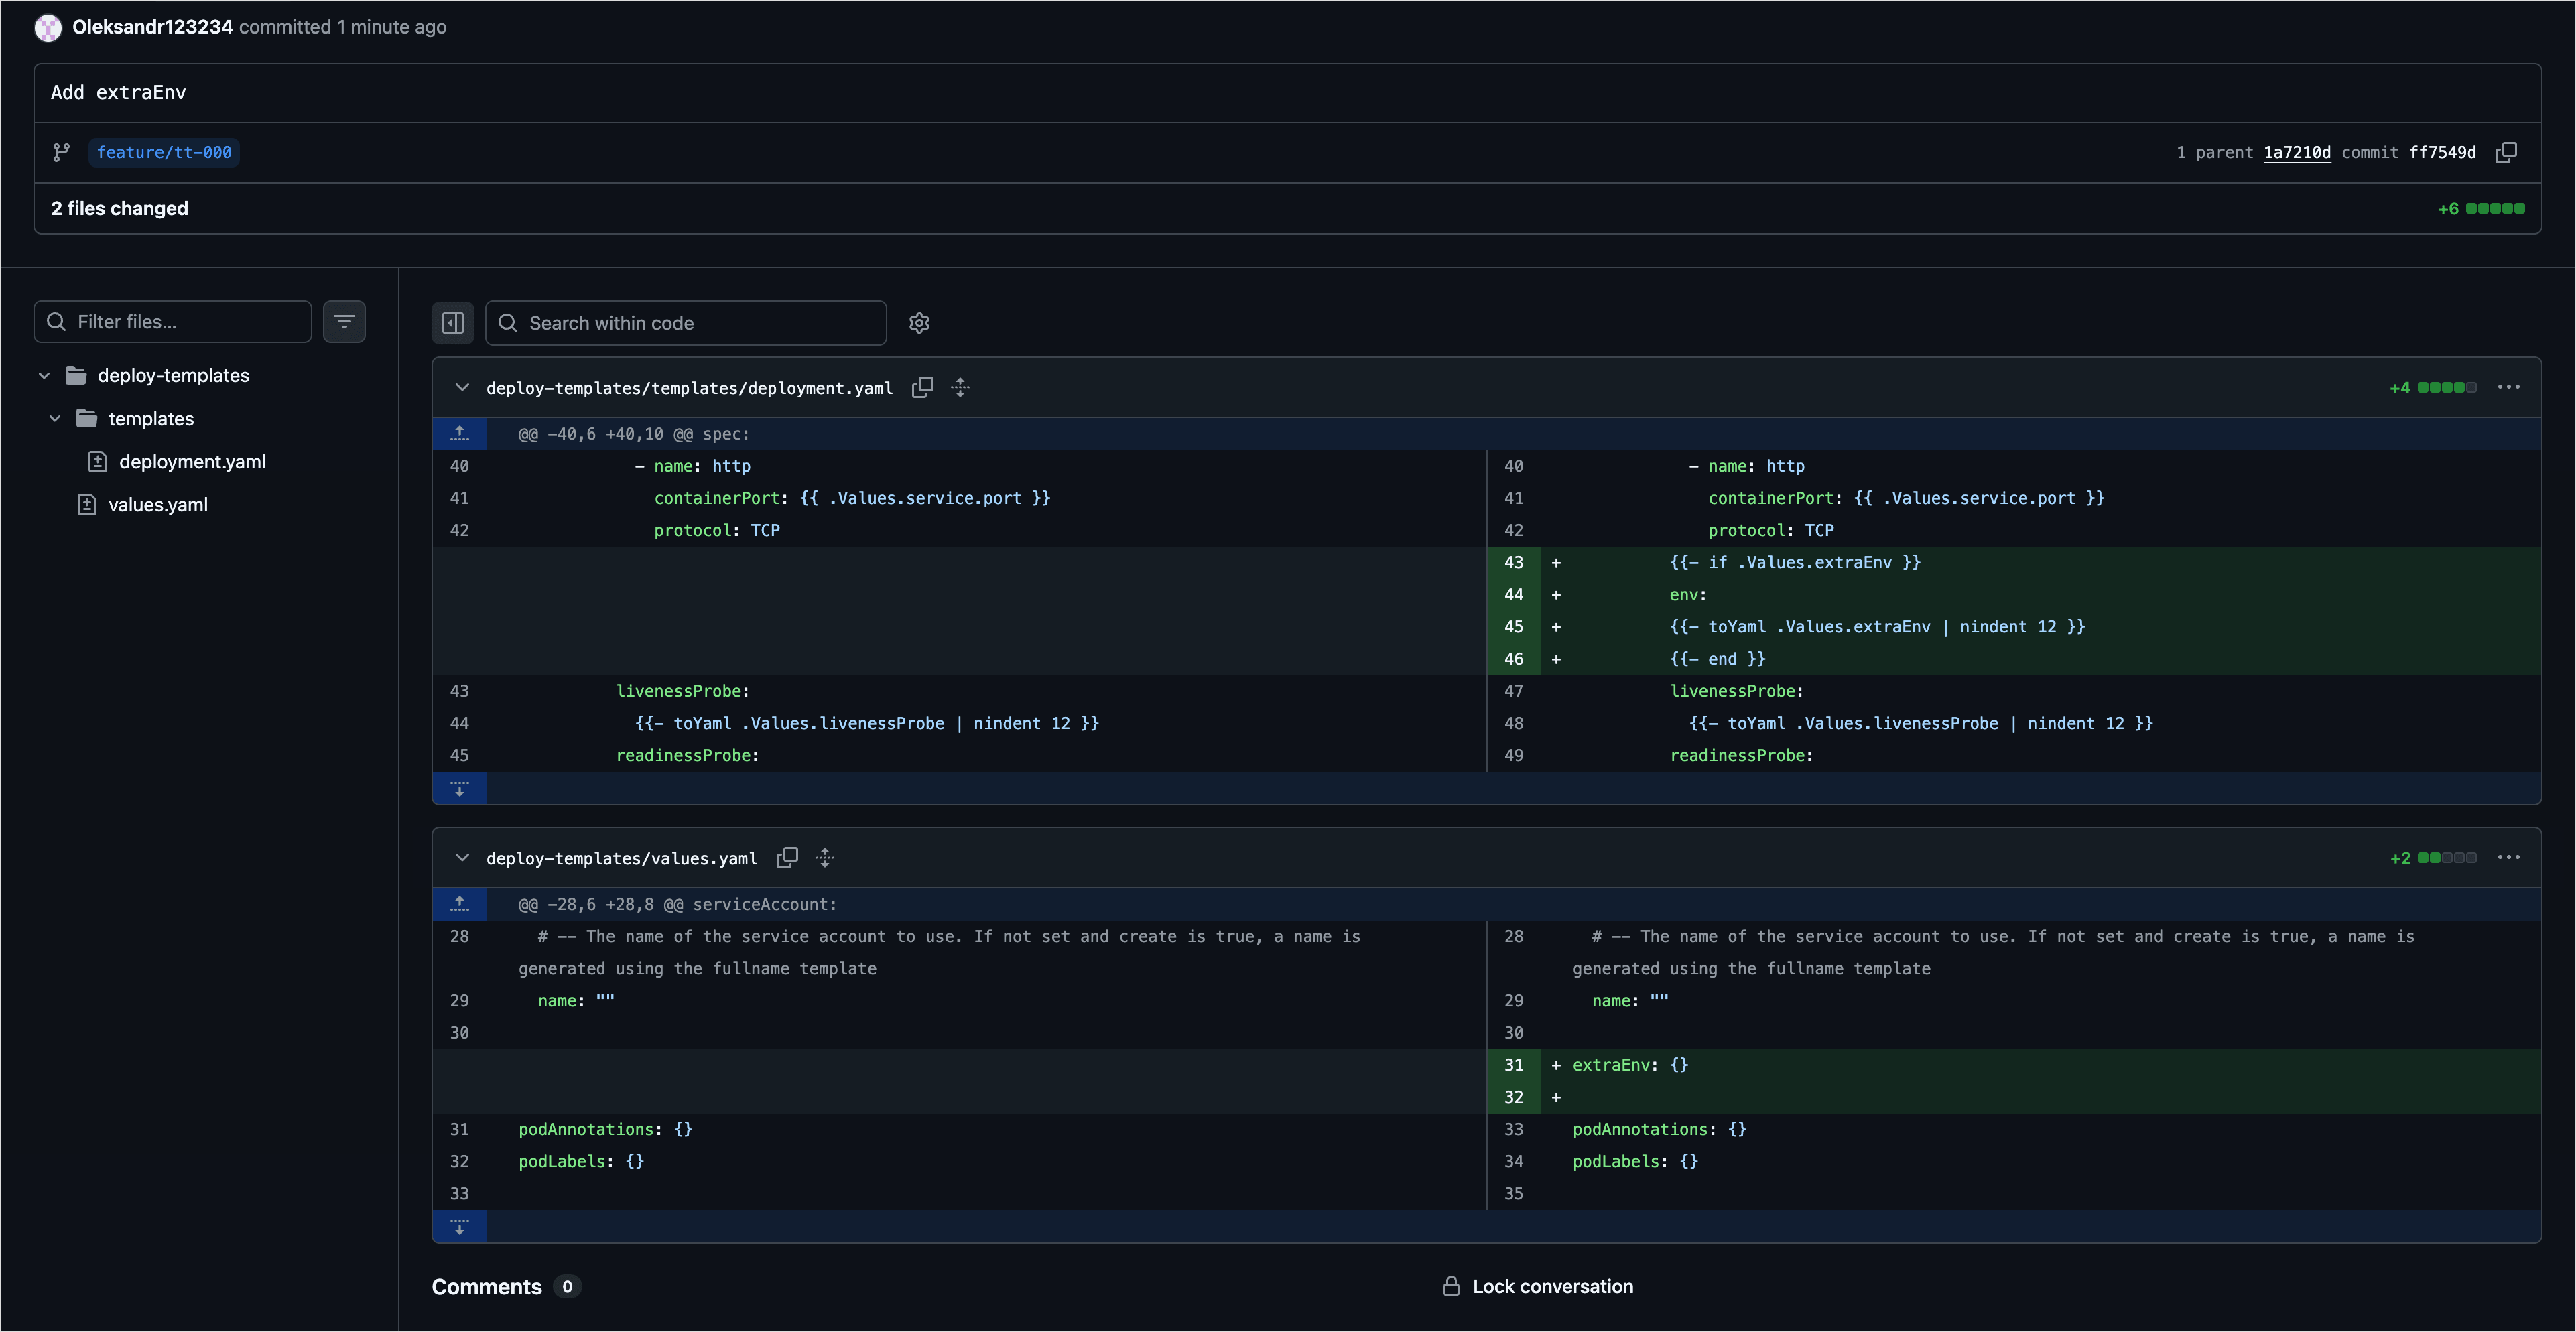The image size is (2576, 1332).
Task: Click the 'Add extraEnv' commit message
Action: coord(118,93)
